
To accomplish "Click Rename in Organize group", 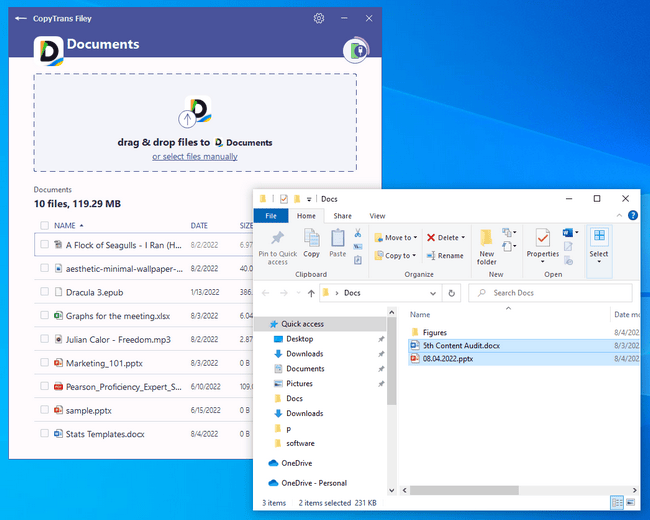I will click(445, 256).
